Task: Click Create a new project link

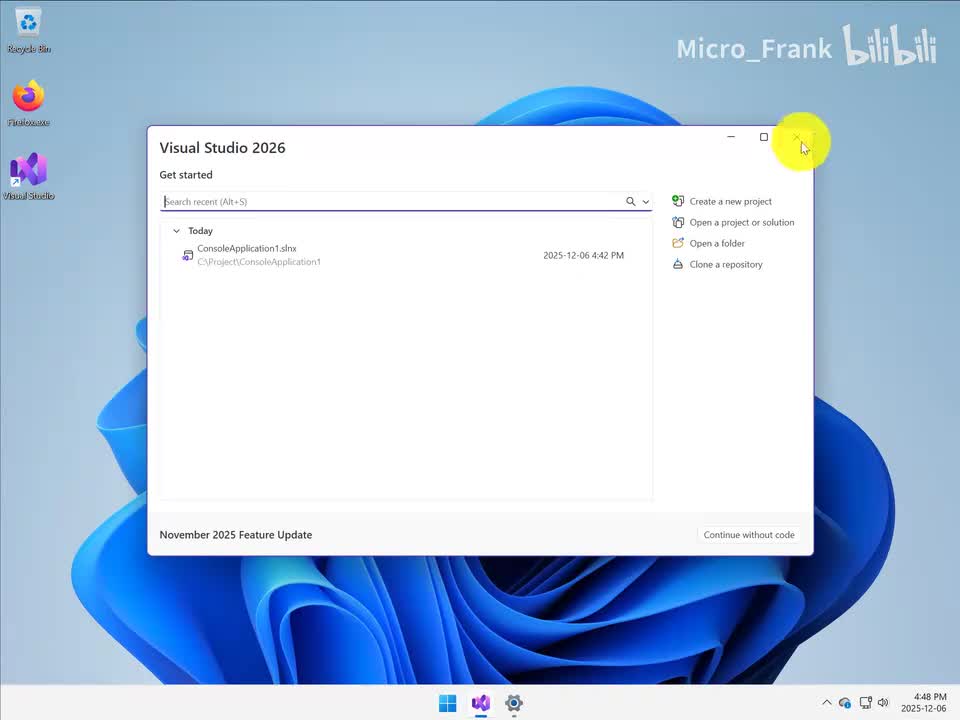Action: pyautogui.click(x=730, y=201)
